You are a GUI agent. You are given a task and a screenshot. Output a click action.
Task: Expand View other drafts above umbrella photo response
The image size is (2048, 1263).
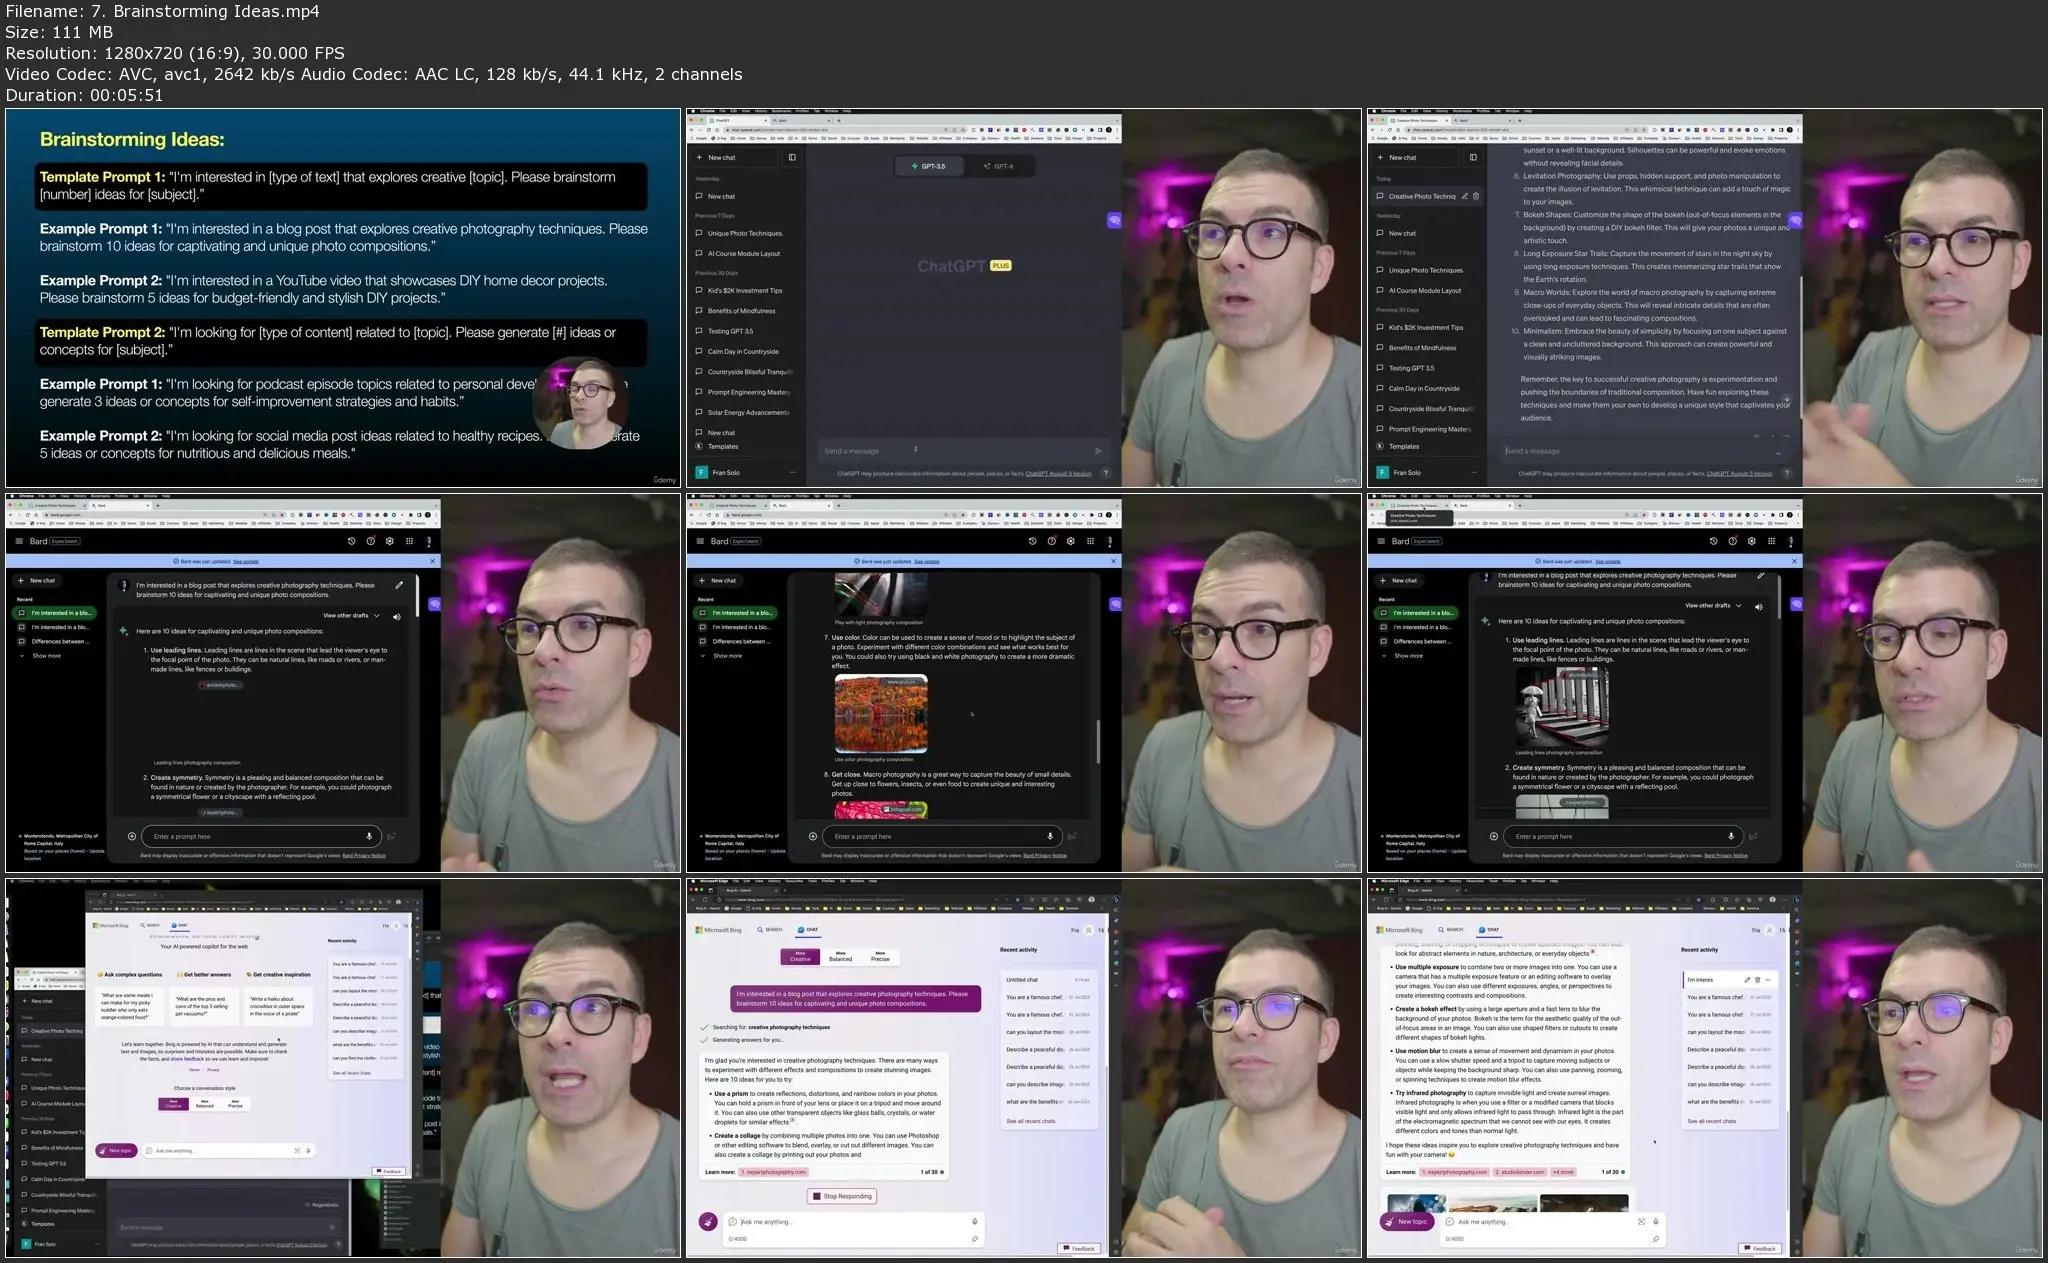[1713, 606]
